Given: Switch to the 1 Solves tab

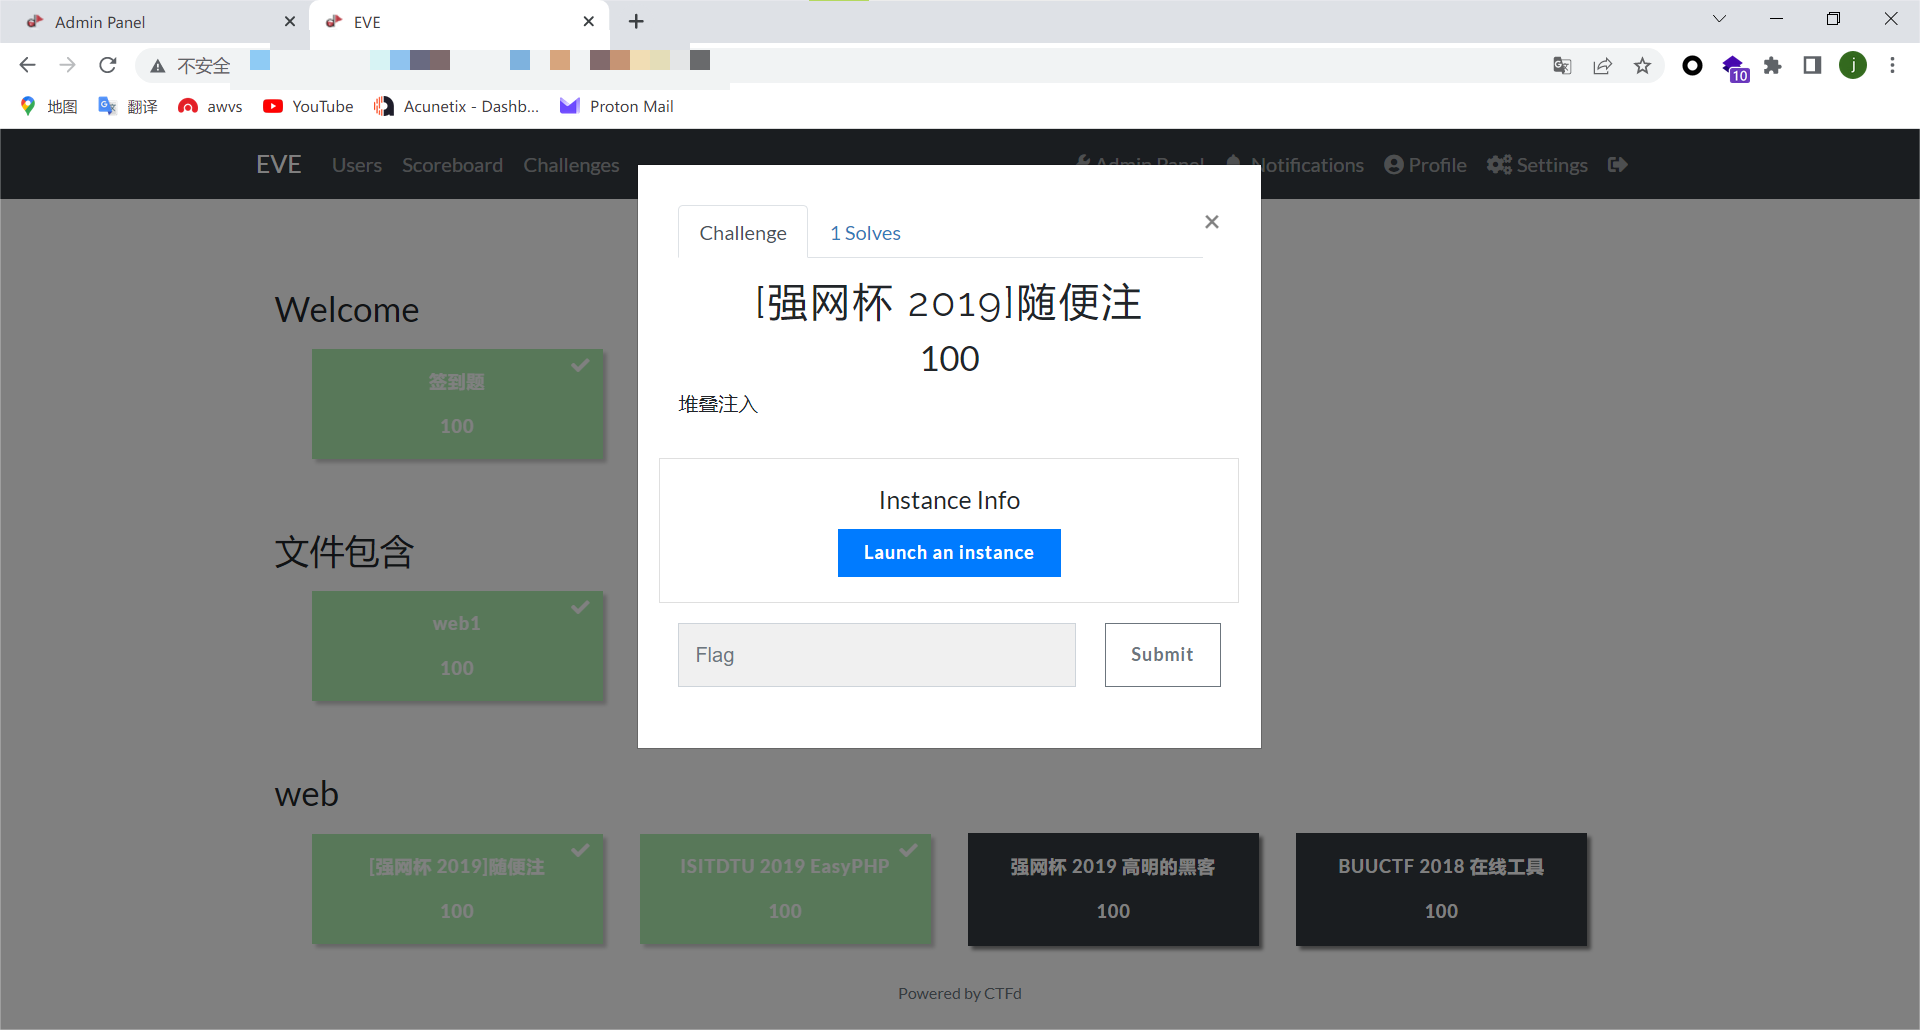Looking at the screenshot, I should click(x=864, y=233).
